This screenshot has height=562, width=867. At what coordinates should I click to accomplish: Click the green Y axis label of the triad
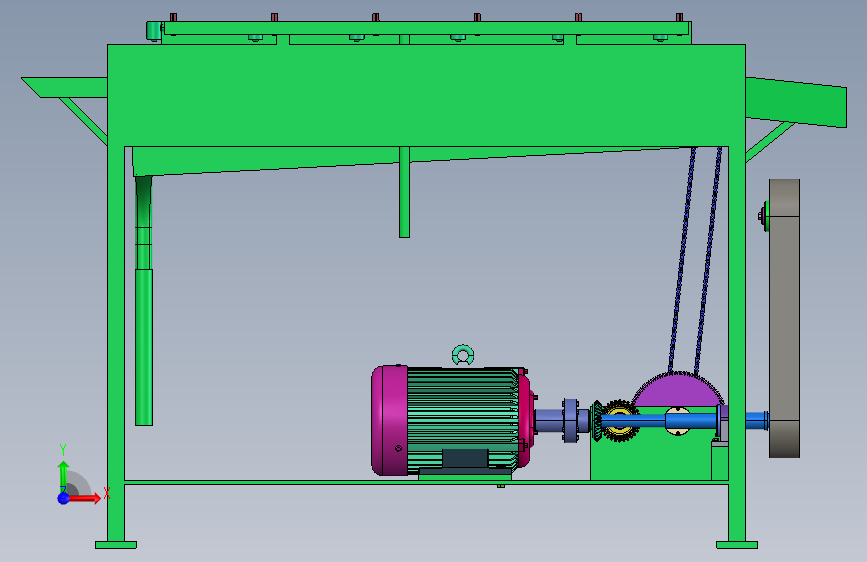(x=63, y=450)
